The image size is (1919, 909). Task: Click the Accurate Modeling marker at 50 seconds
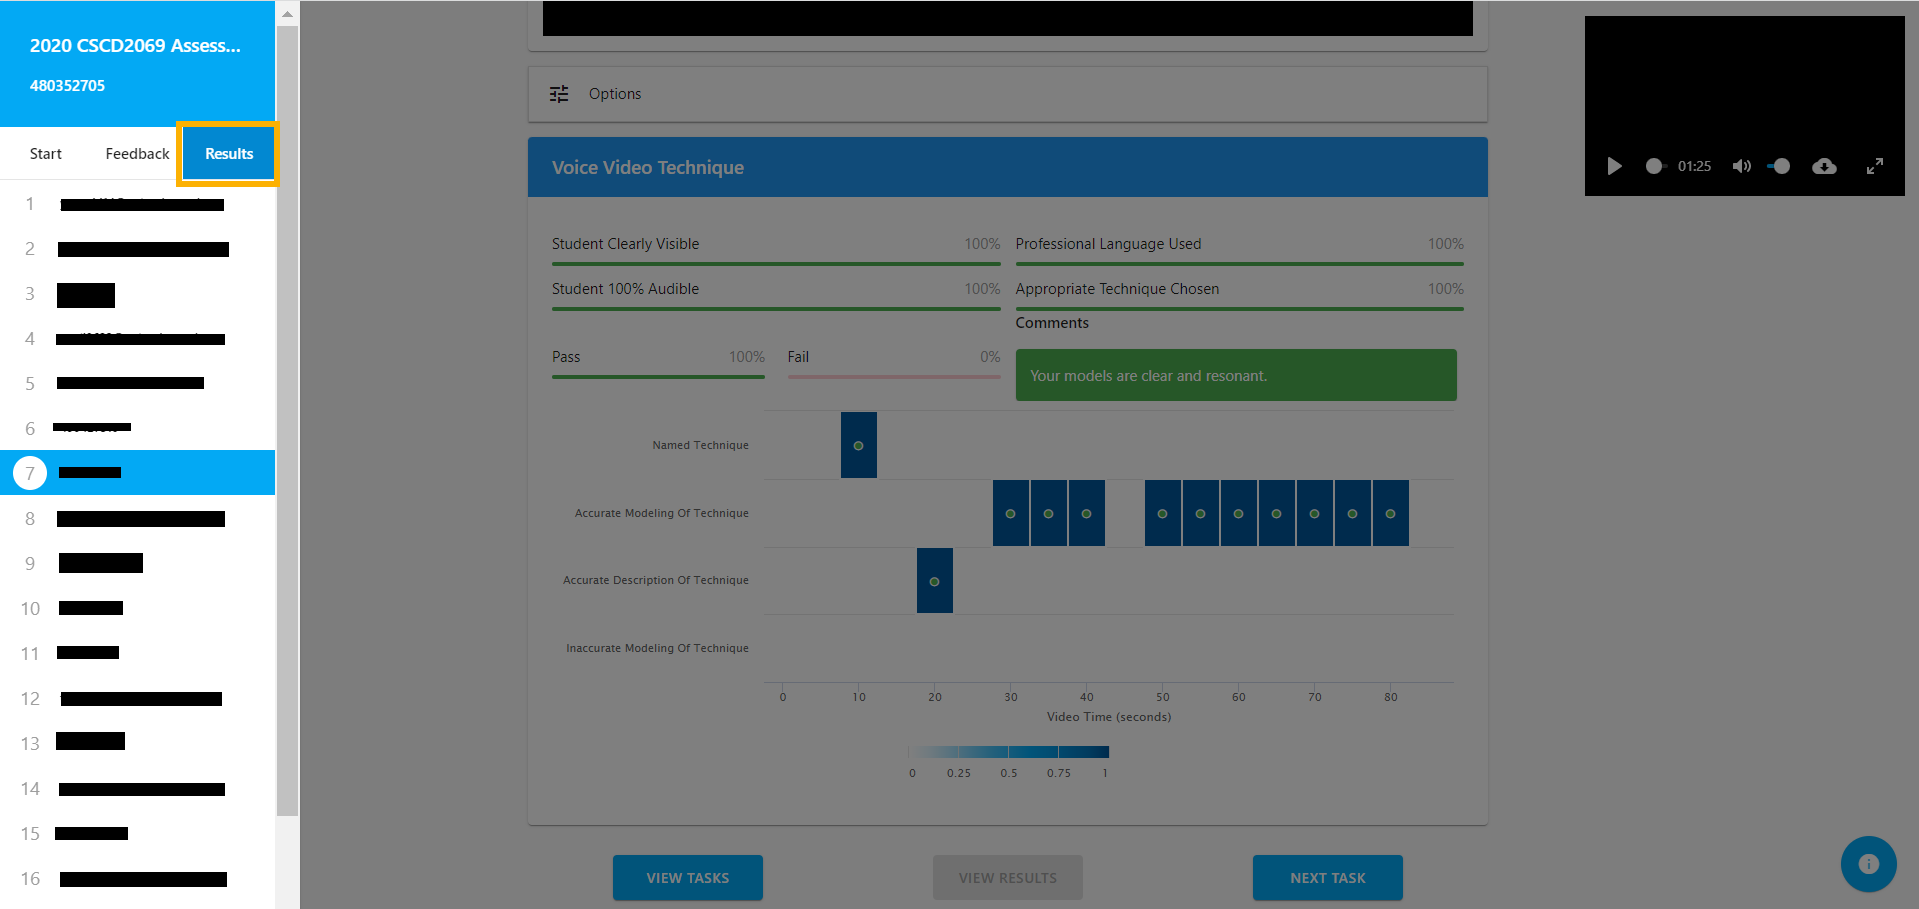click(1163, 513)
